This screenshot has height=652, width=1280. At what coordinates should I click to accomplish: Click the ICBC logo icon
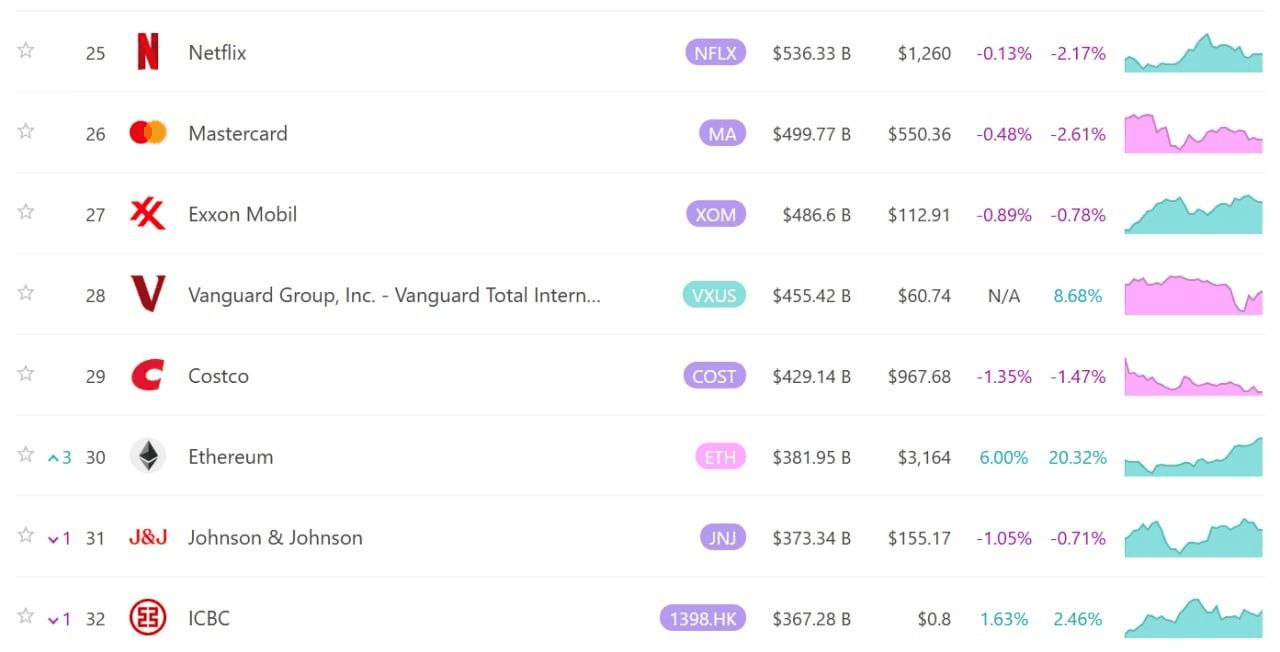147,617
